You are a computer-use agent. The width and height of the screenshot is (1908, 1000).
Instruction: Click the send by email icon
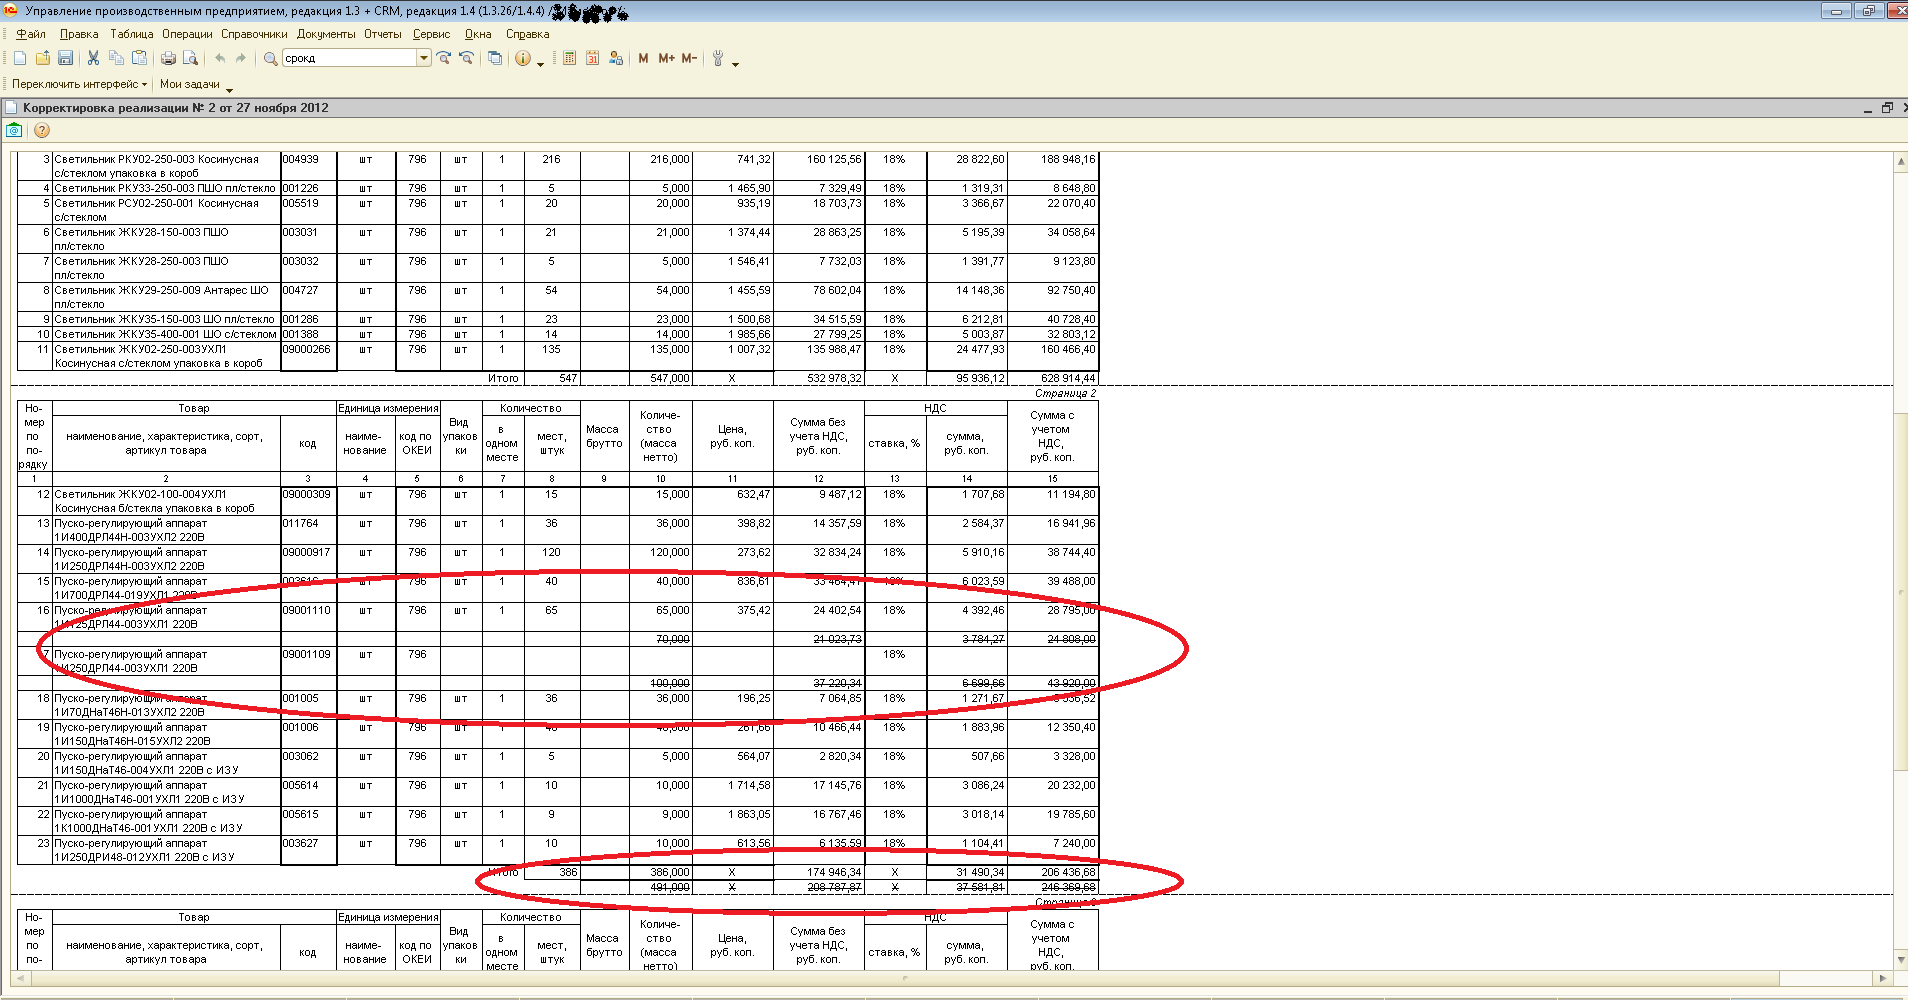click(x=14, y=130)
